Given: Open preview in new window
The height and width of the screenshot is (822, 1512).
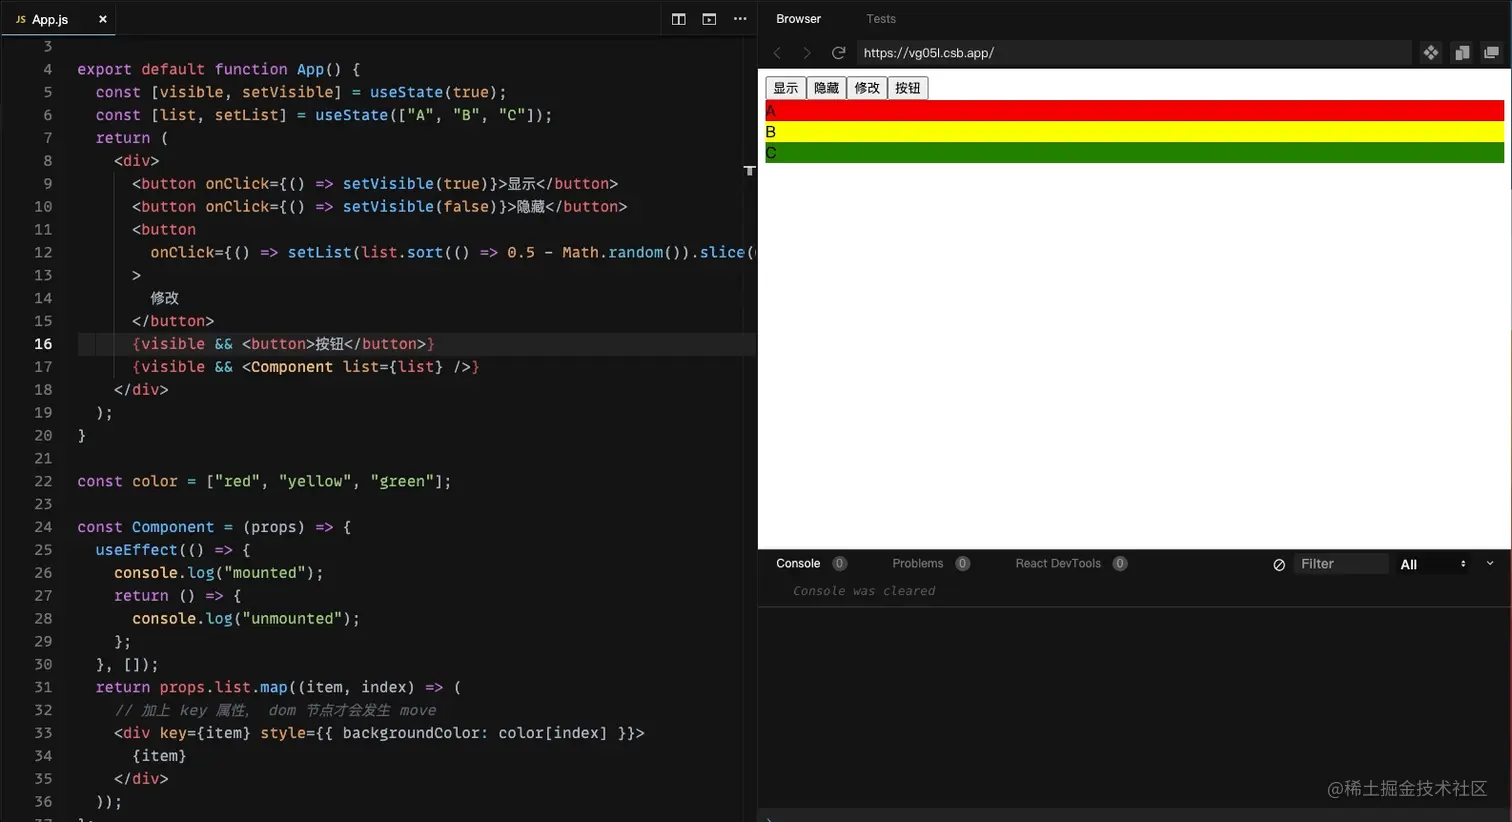Looking at the screenshot, I should click(x=1491, y=53).
